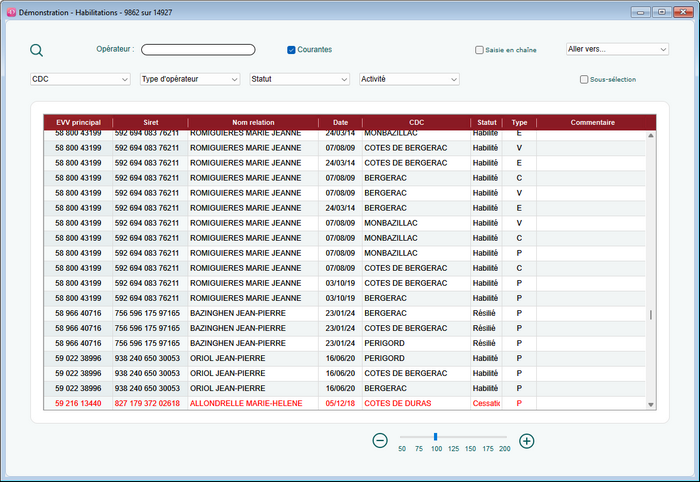Viewport: 700px width, 482px height.
Task: Expand the Type d'opérateur dropdown
Action: point(190,79)
